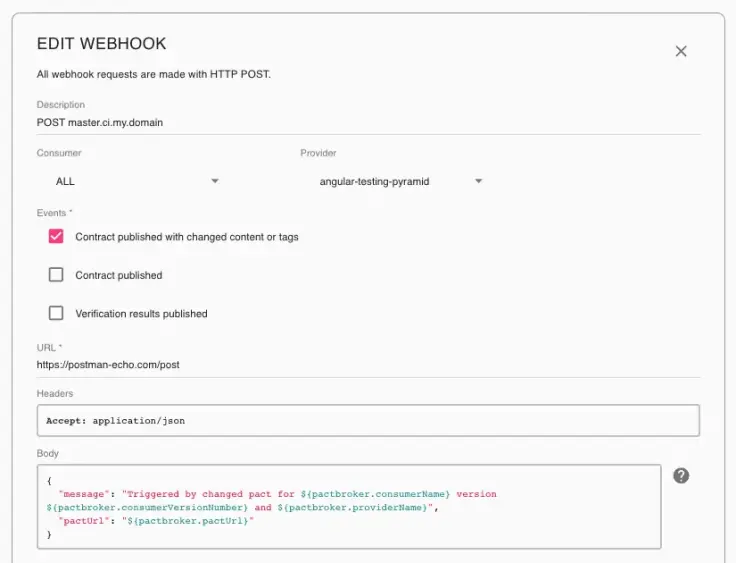736x563 pixels.
Task: Click the "Contract published with changed content or tags" label
Action: (x=187, y=237)
